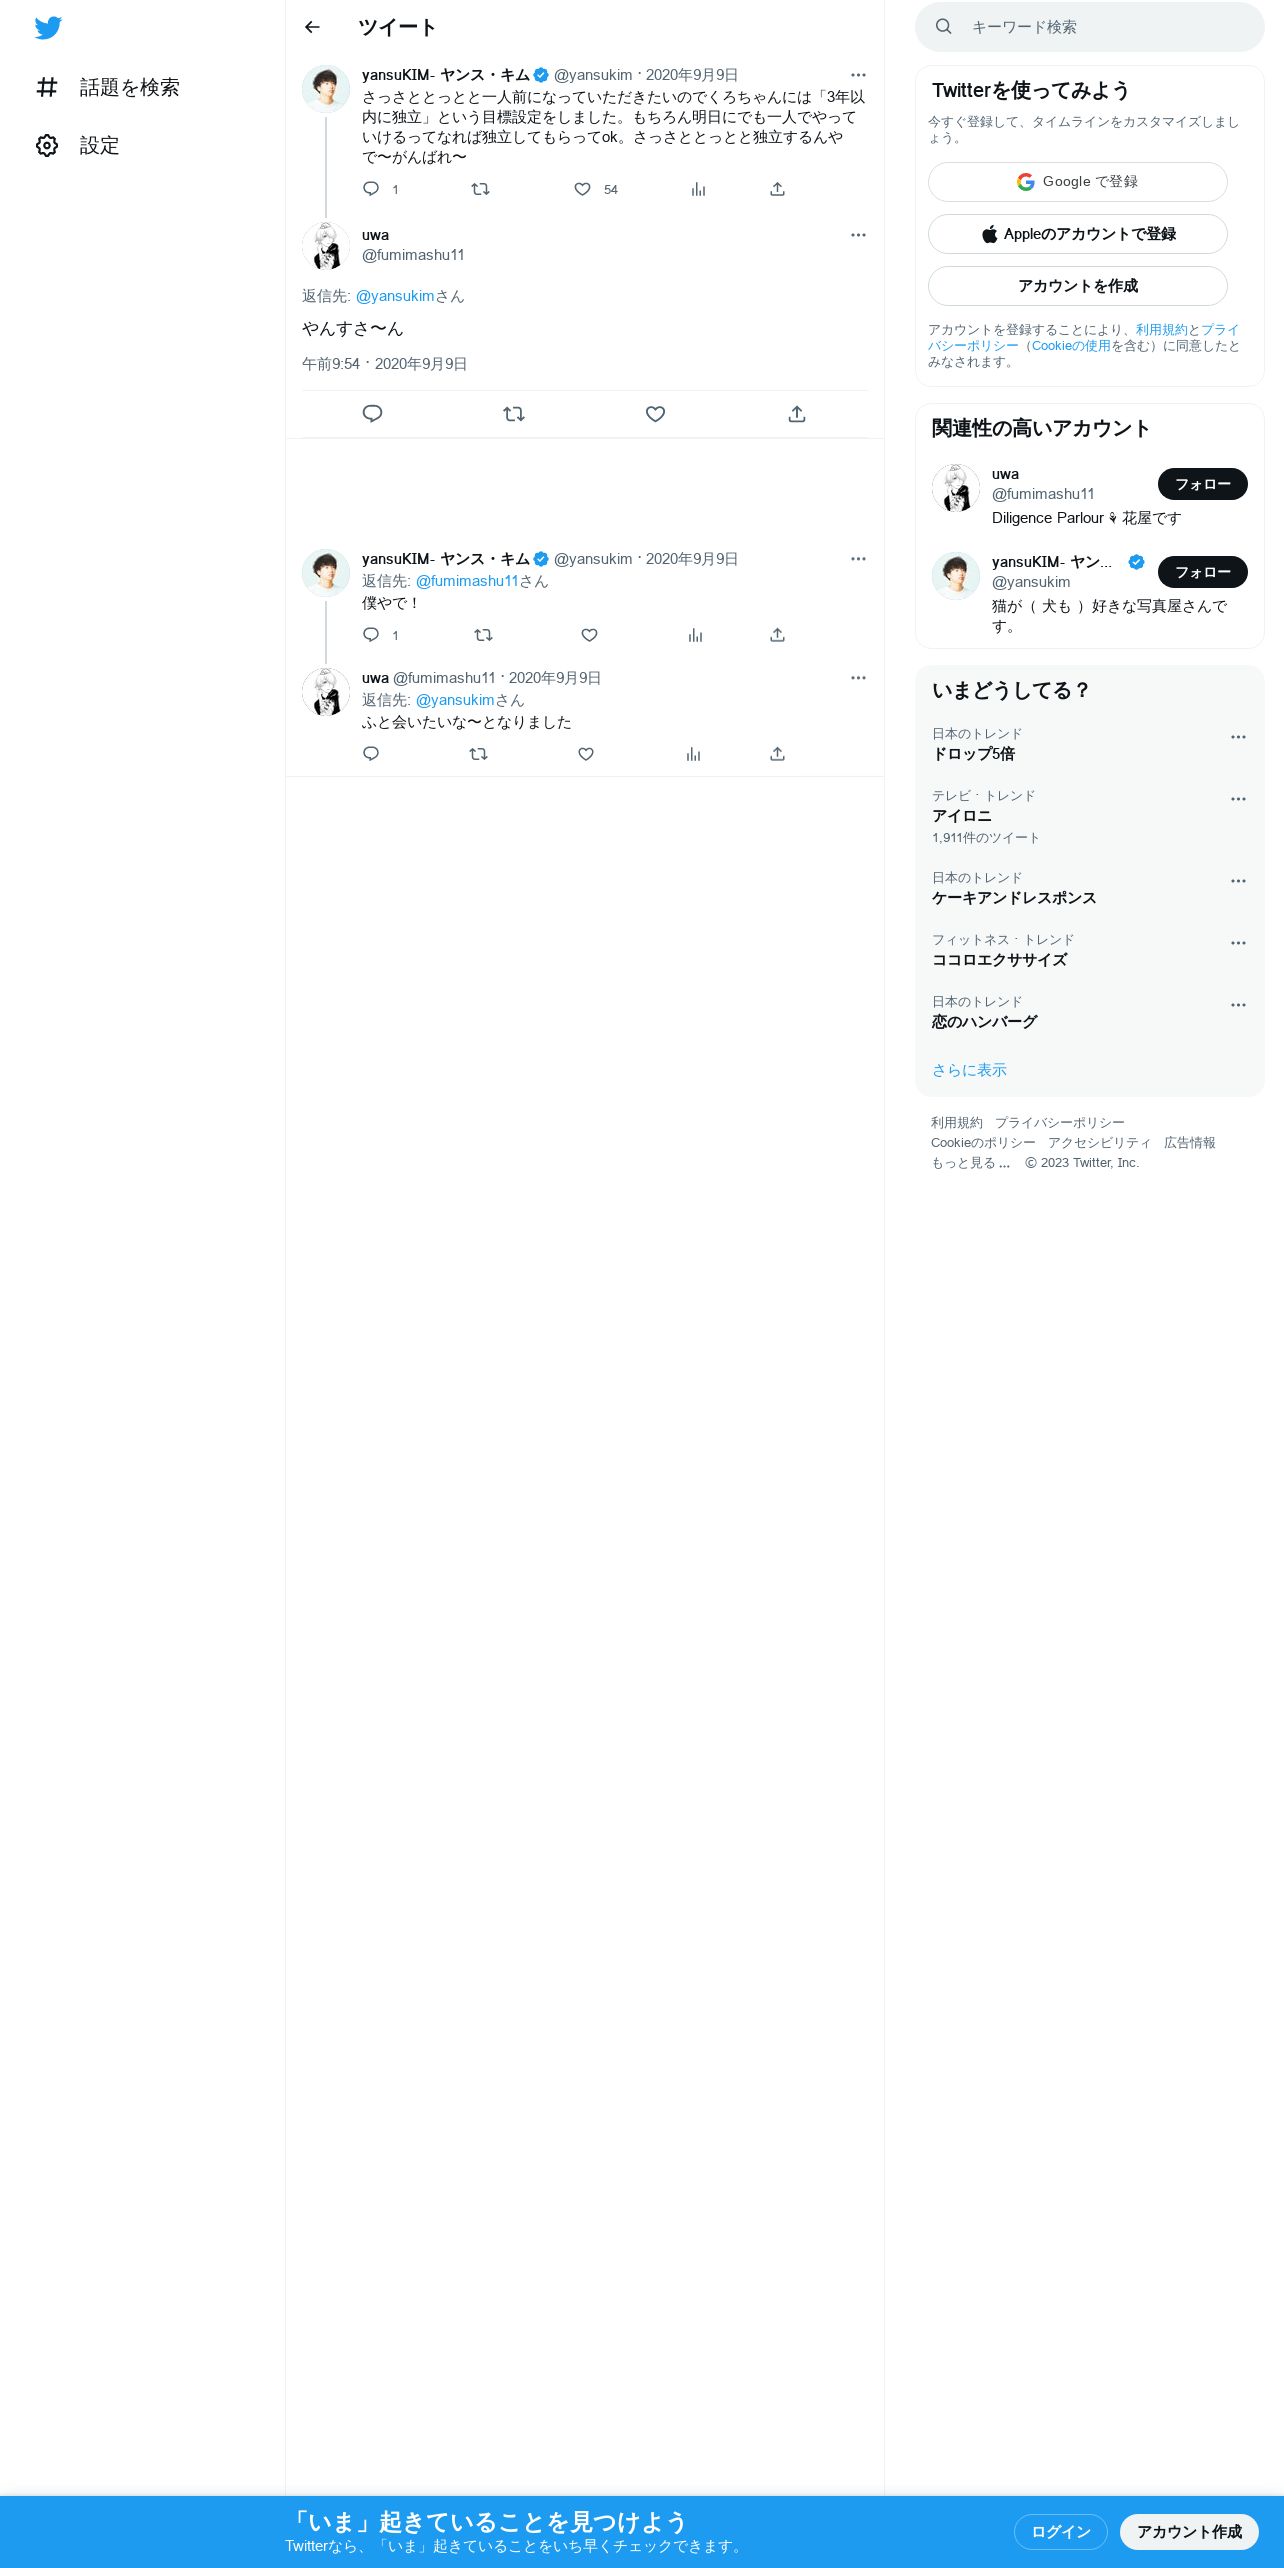Toggle follow for yansuKIM @yansukim
This screenshot has width=1284, height=2568.
[x=1202, y=572]
